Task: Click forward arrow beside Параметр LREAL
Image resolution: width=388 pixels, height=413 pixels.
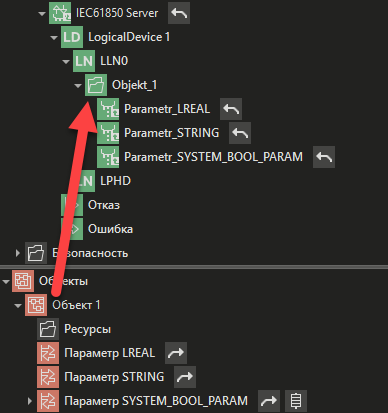Action: (176, 353)
